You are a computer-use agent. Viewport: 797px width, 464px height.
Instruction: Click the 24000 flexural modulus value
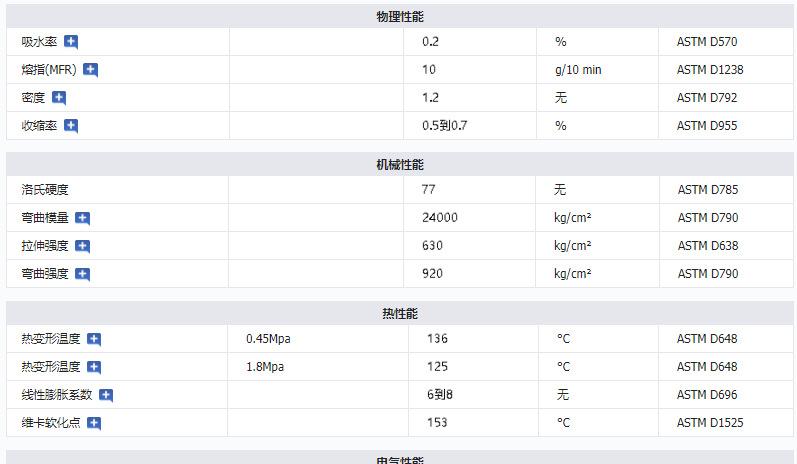pos(440,218)
